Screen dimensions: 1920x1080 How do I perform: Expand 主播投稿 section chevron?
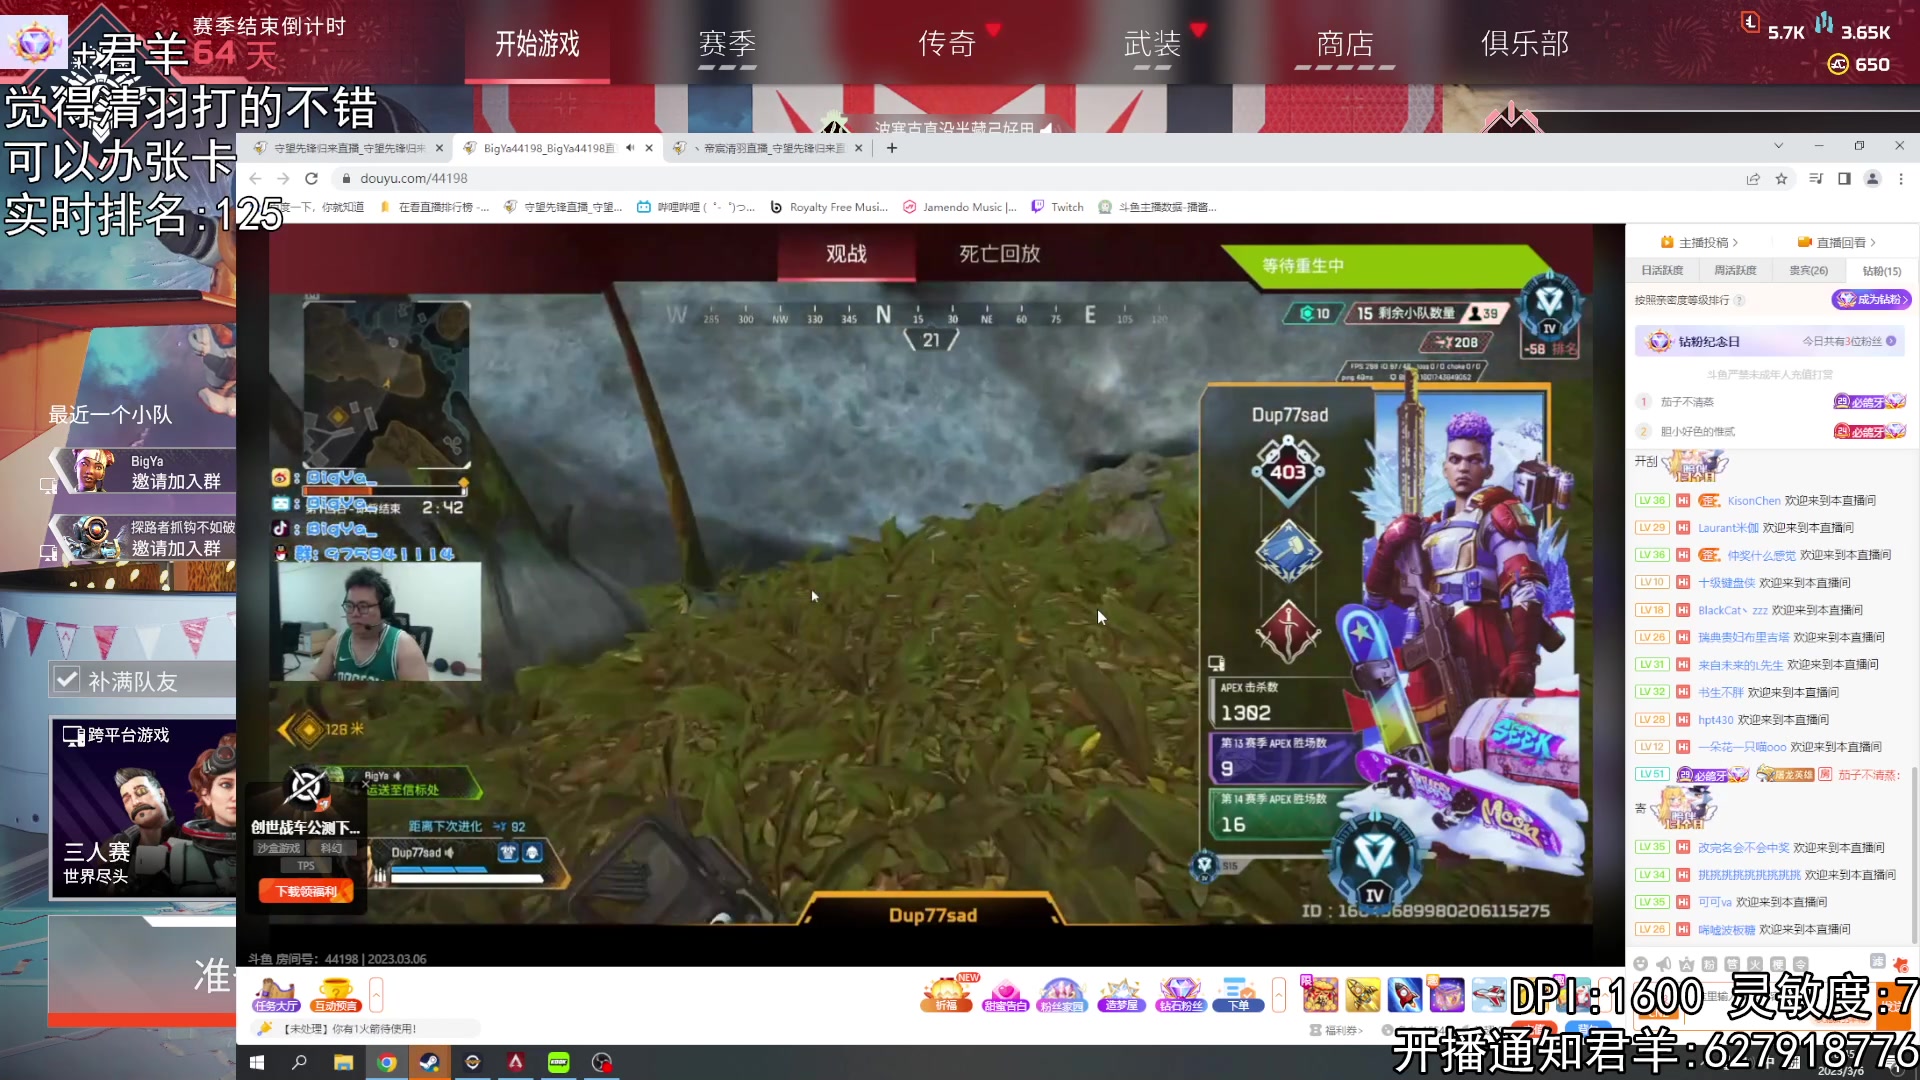1735,242
